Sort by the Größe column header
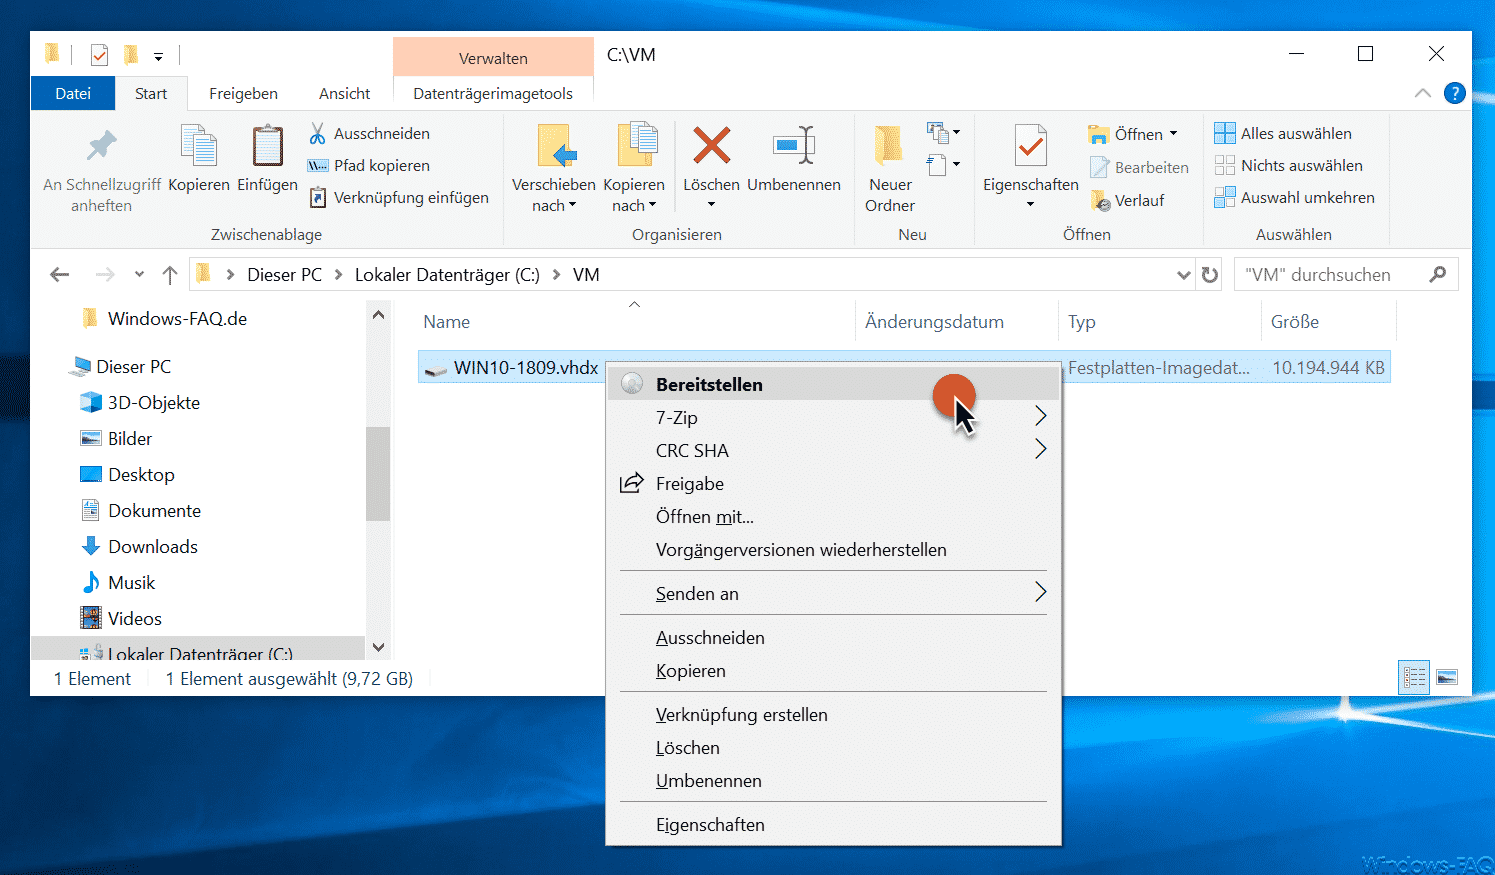 tap(1328, 321)
